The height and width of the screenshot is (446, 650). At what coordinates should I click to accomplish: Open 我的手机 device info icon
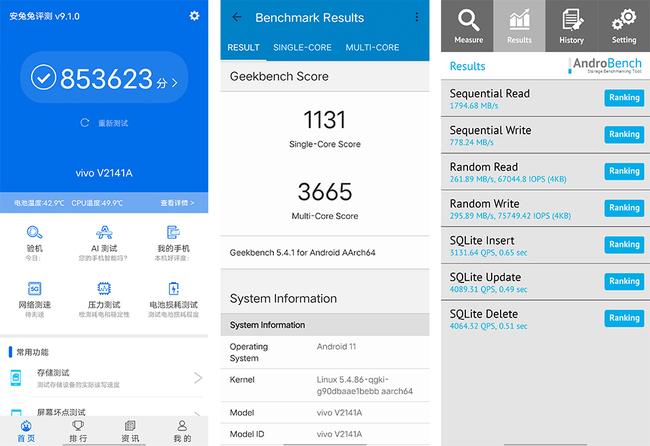pyautogui.click(x=173, y=235)
